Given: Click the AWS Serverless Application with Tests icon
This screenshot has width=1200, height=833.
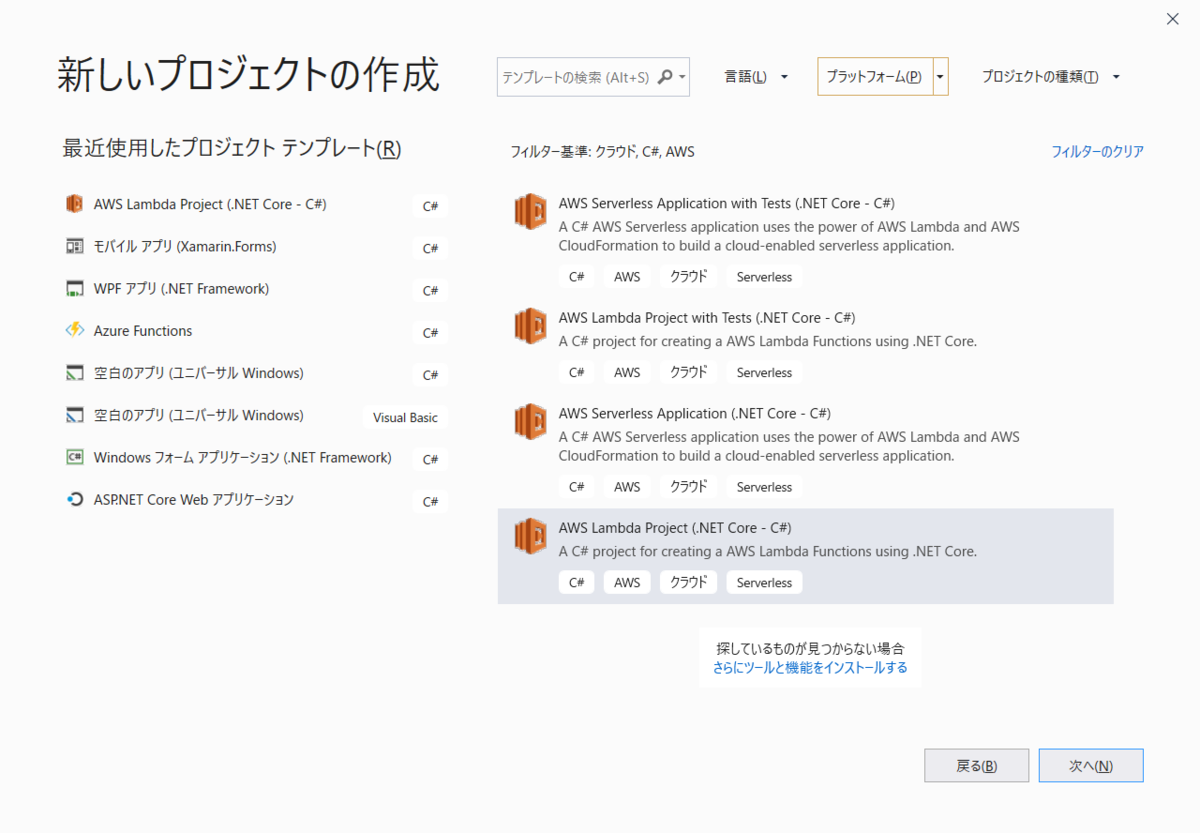Looking at the screenshot, I should tap(530, 212).
